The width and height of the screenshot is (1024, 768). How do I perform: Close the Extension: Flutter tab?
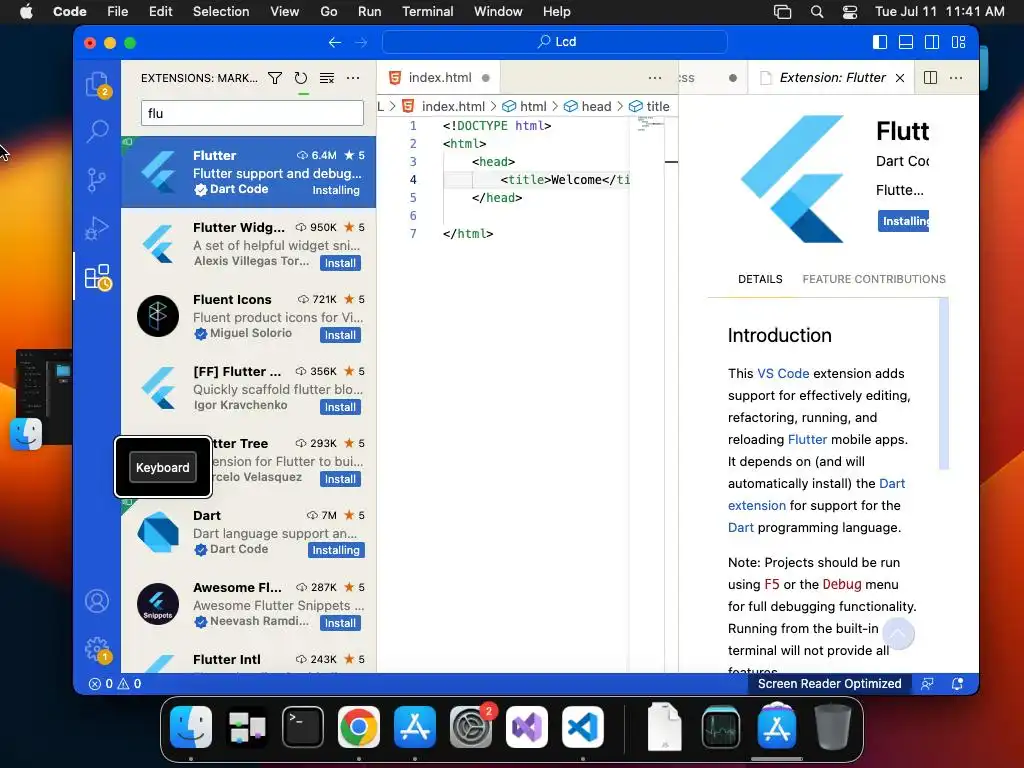[x=900, y=78]
